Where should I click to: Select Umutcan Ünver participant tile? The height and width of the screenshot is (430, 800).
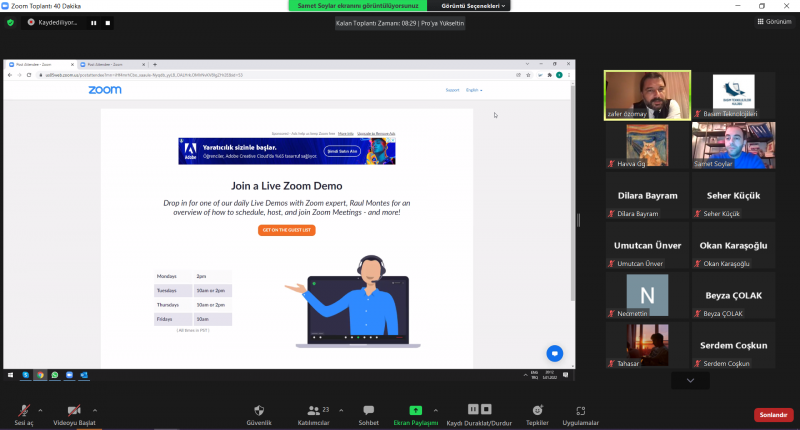pos(647,245)
